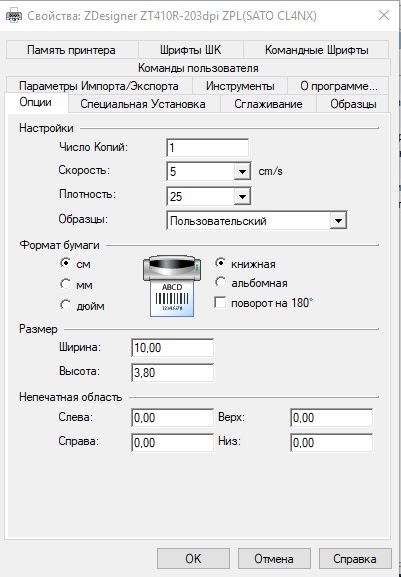
Task: Click the label printer preview image
Action: click(172, 286)
